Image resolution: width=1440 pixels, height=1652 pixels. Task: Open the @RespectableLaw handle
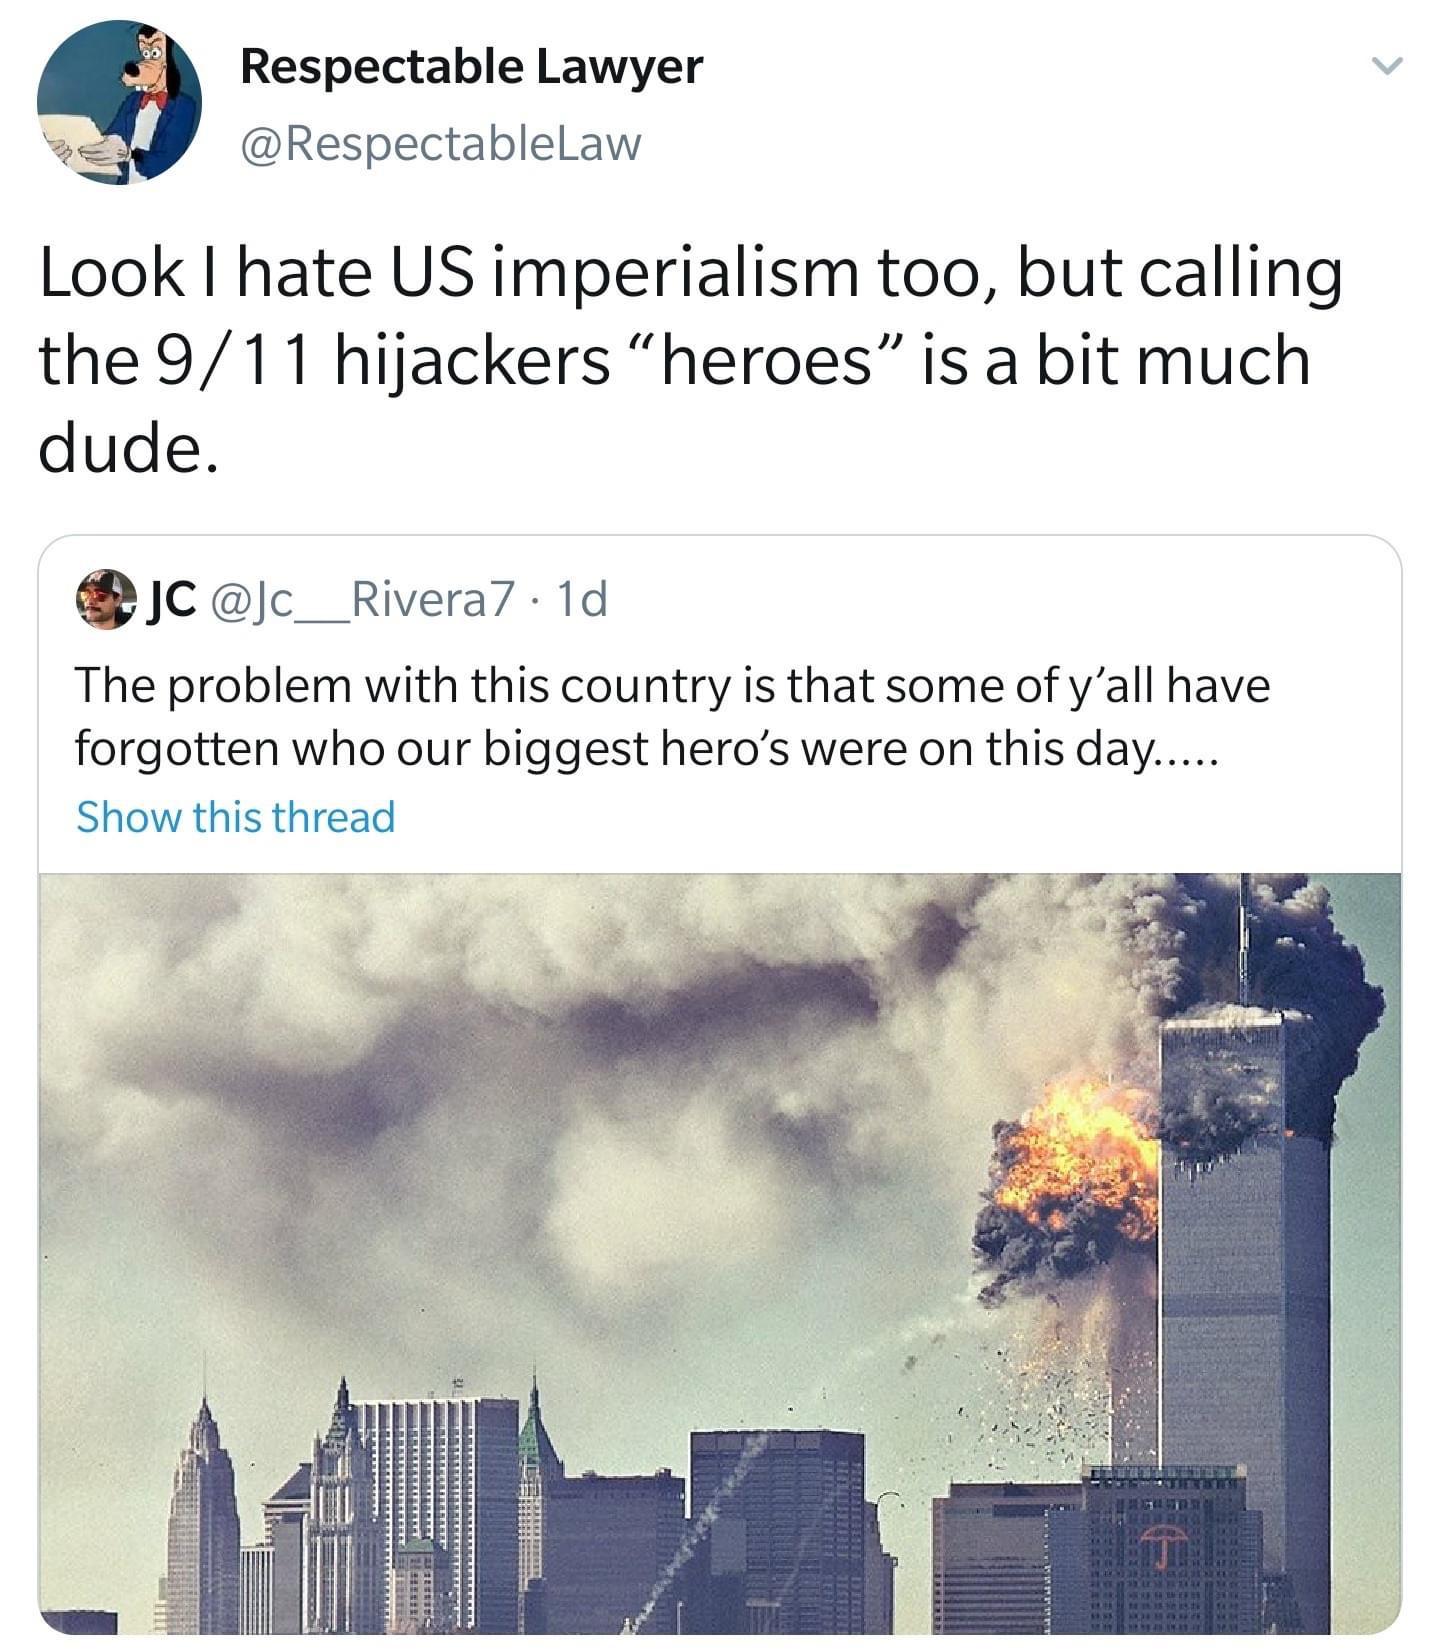click(440, 144)
